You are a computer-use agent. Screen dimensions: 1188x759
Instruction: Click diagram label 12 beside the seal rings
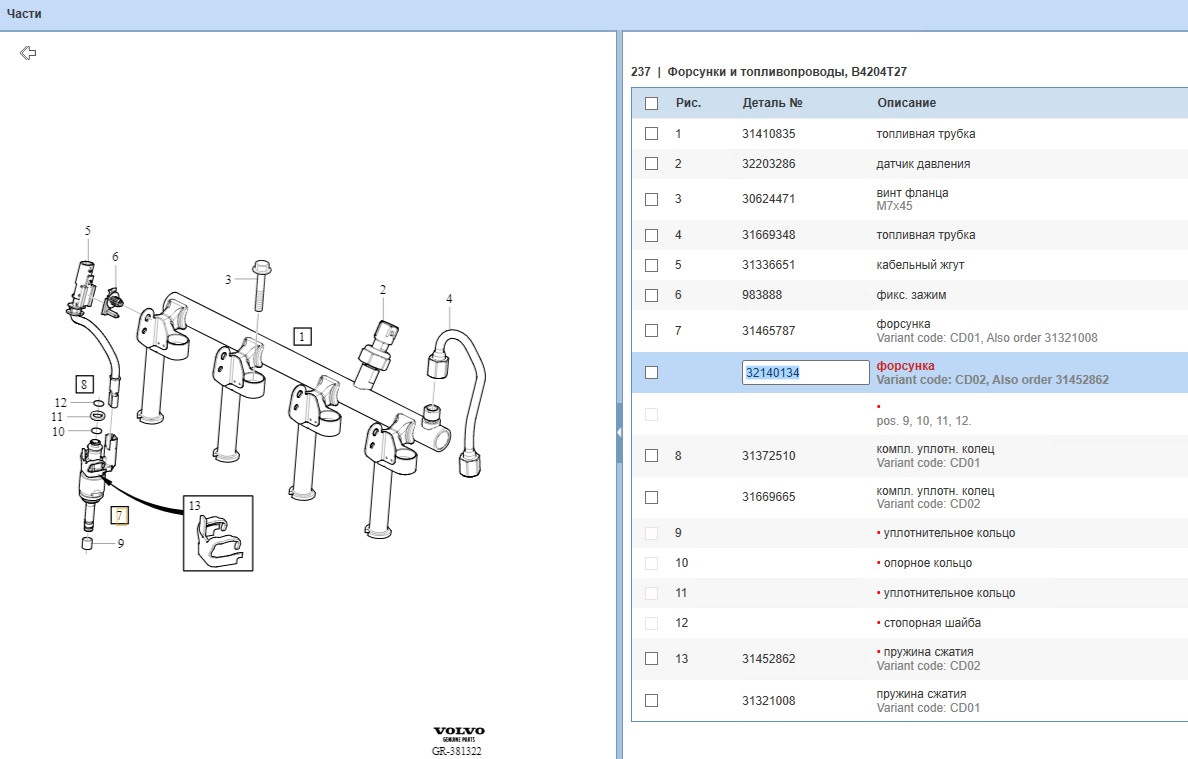coord(61,402)
